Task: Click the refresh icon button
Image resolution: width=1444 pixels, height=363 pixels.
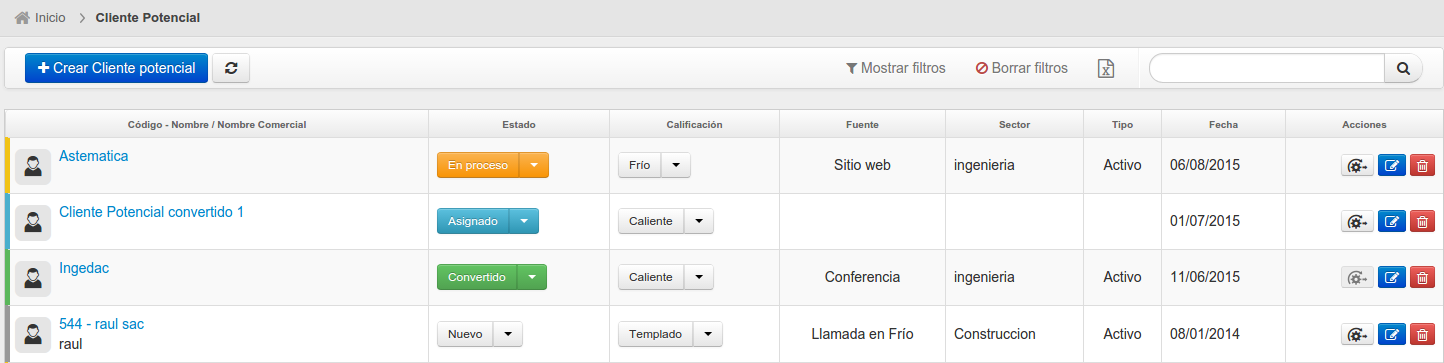Action: (x=231, y=68)
